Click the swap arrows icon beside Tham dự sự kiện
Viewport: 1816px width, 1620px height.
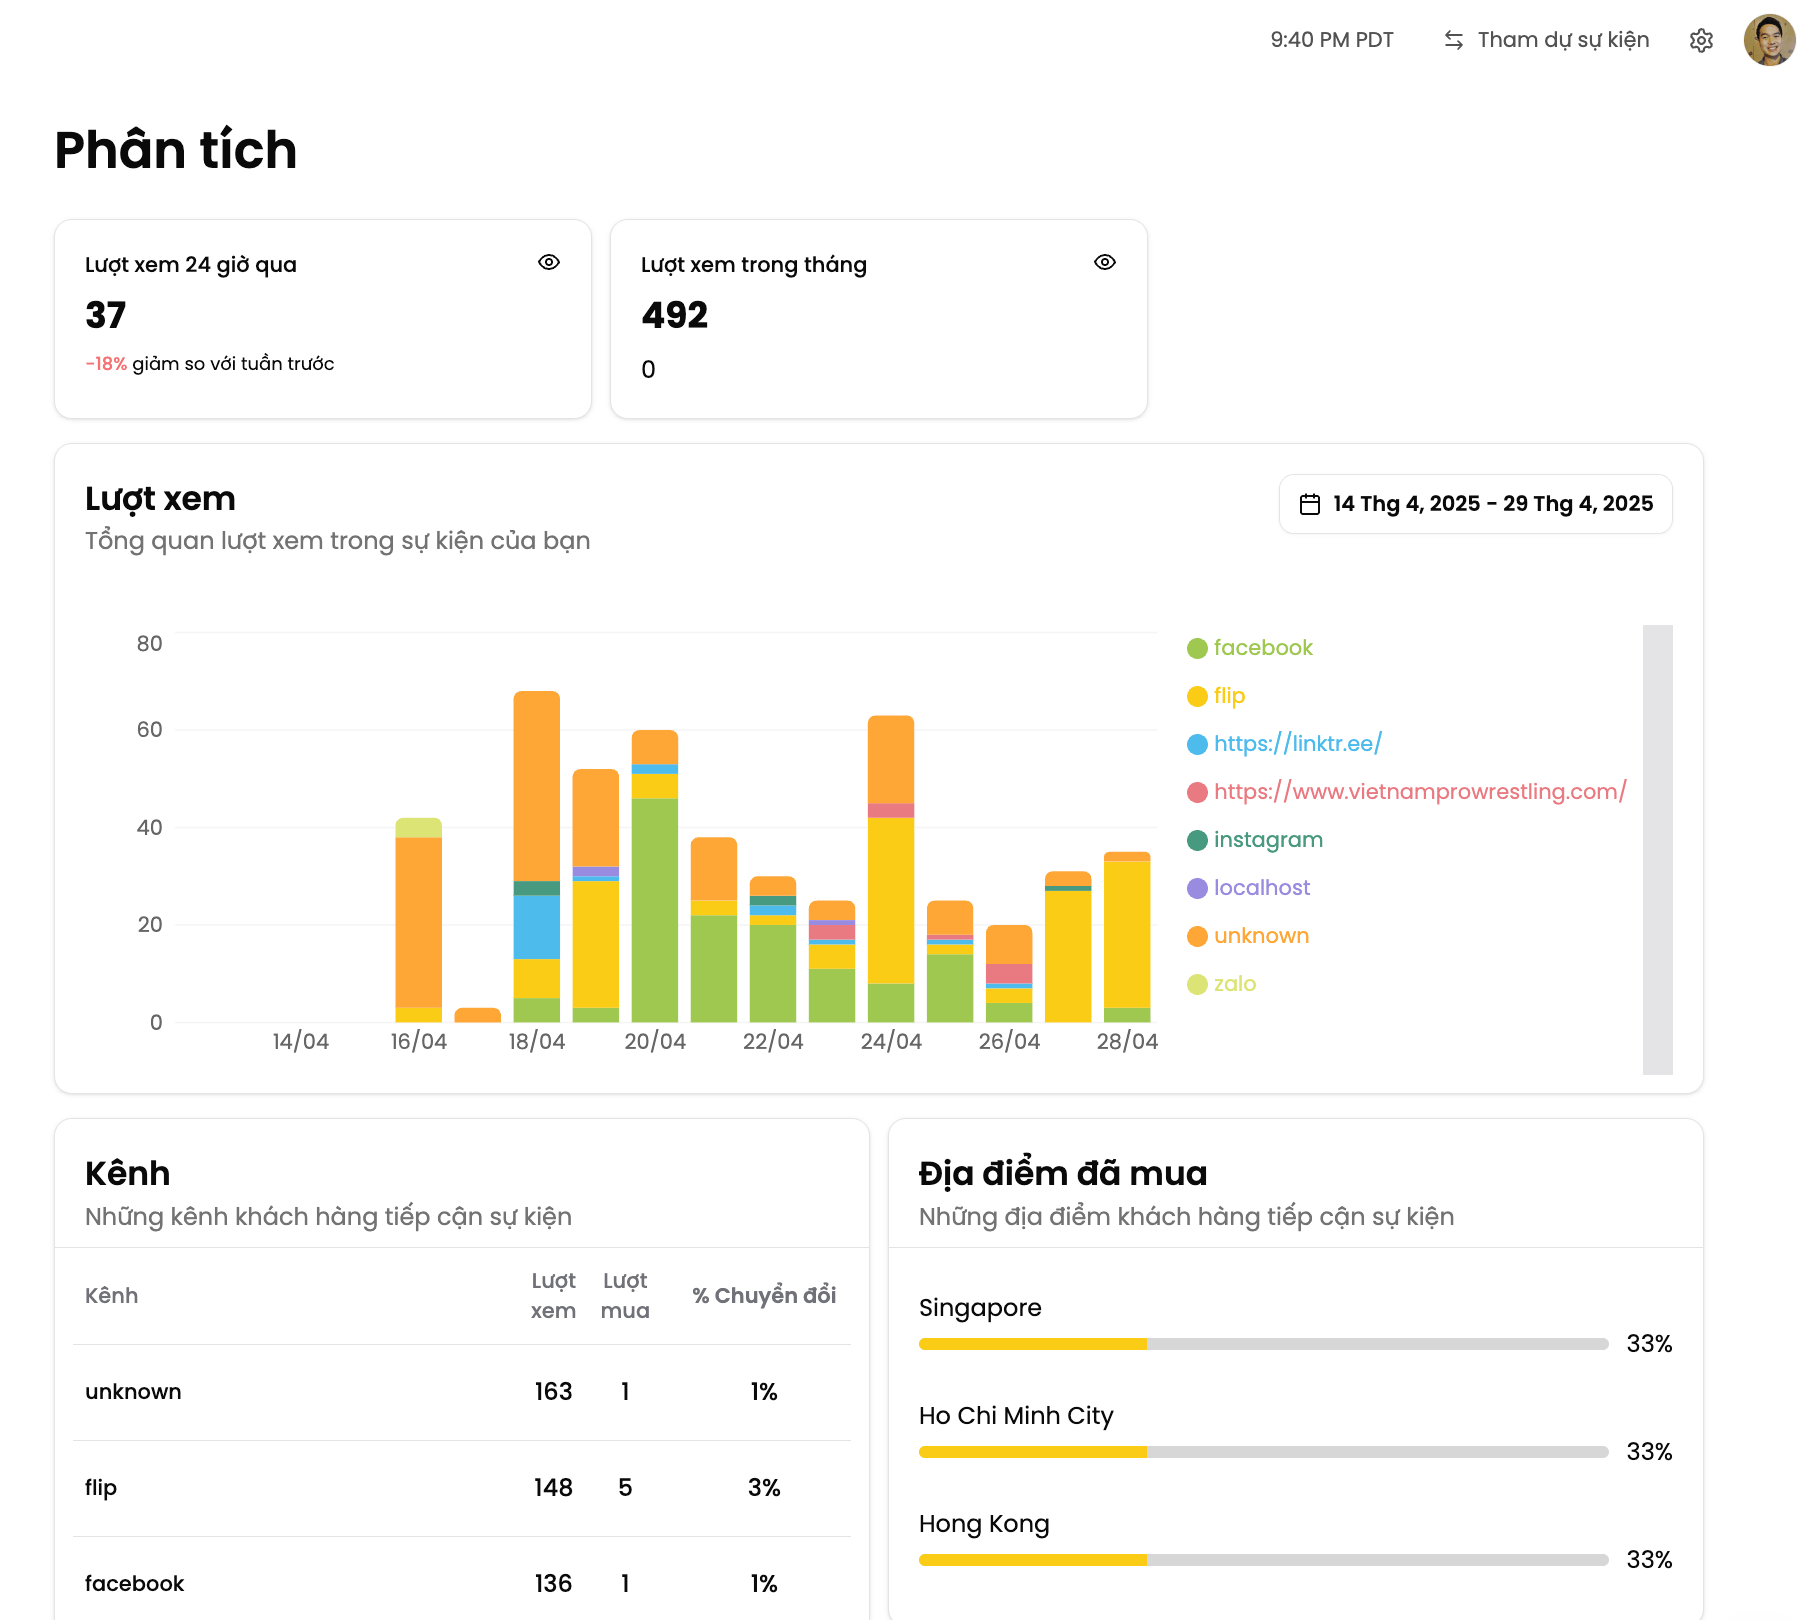coord(1453,40)
